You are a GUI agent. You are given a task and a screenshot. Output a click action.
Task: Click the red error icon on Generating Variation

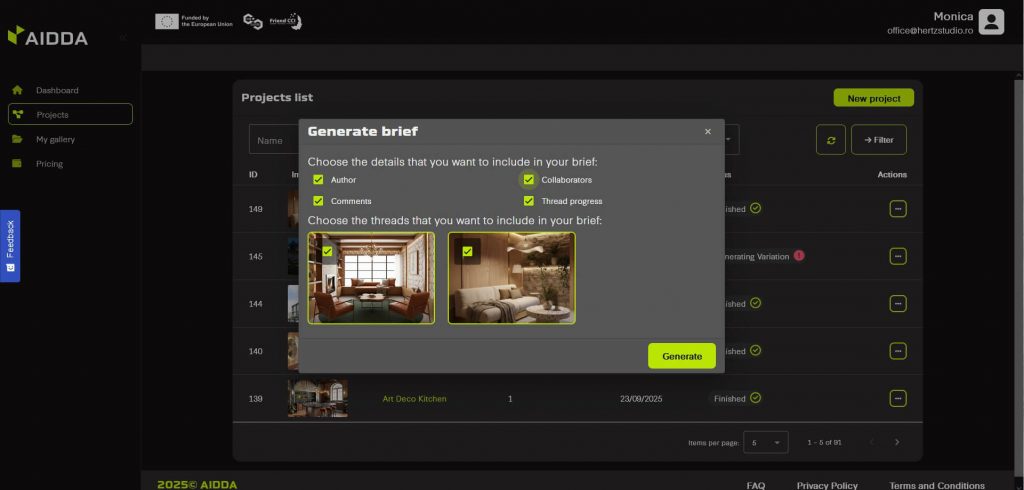(799, 256)
